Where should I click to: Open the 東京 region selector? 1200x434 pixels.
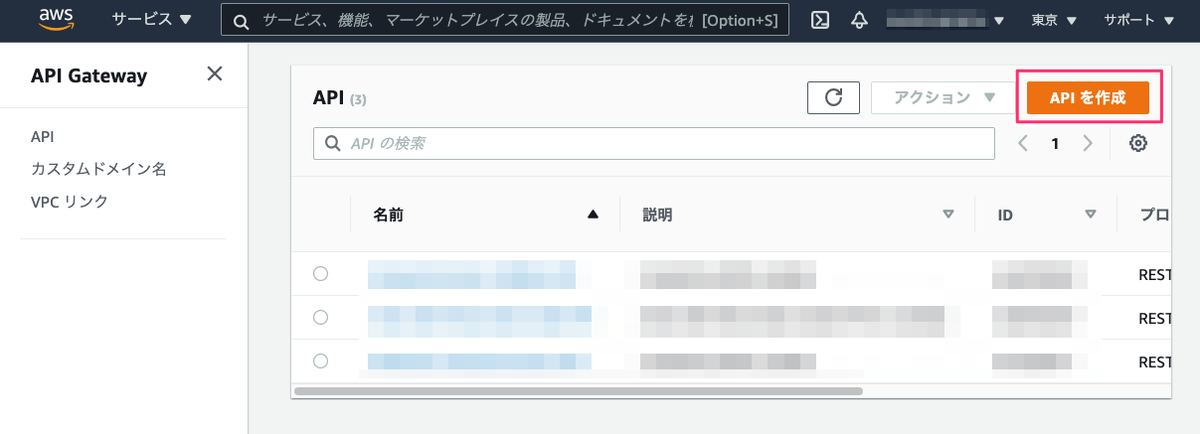(x=1053, y=20)
